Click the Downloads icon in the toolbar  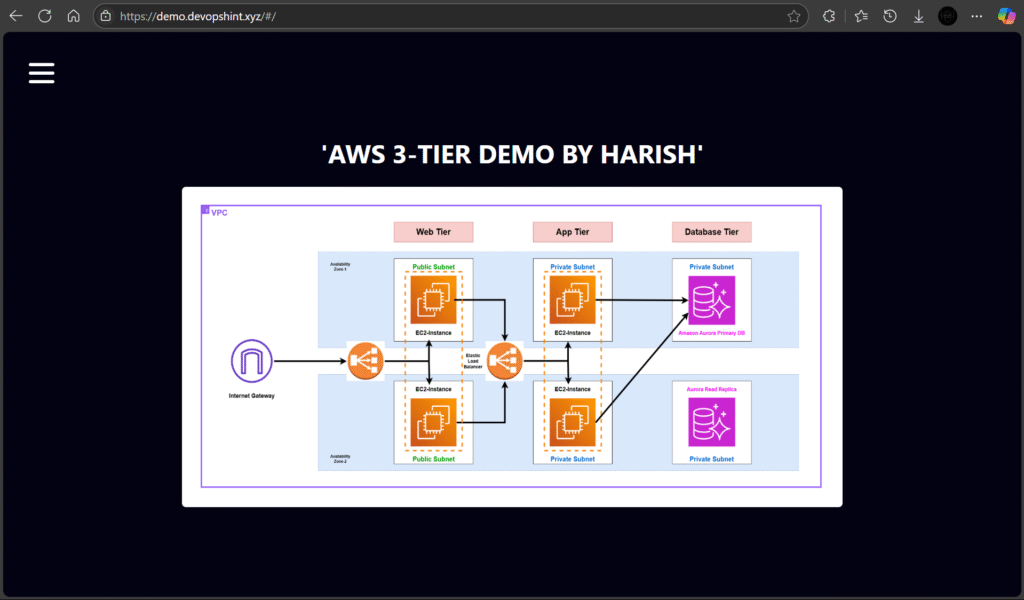pyautogui.click(x=918, y=15)
